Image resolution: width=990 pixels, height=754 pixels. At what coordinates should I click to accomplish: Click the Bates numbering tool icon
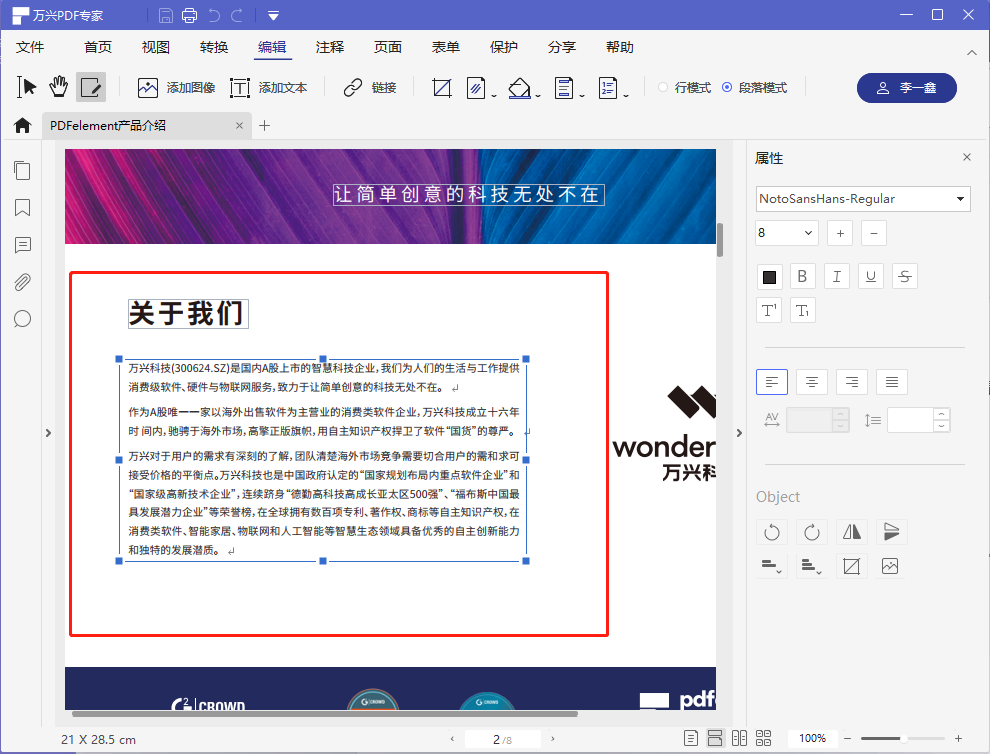tap(607, 88)
